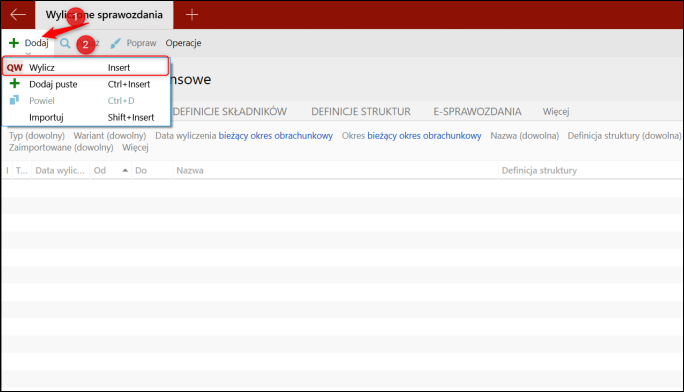Expand Więcej filters below Zaimportowane

[135, 147]
